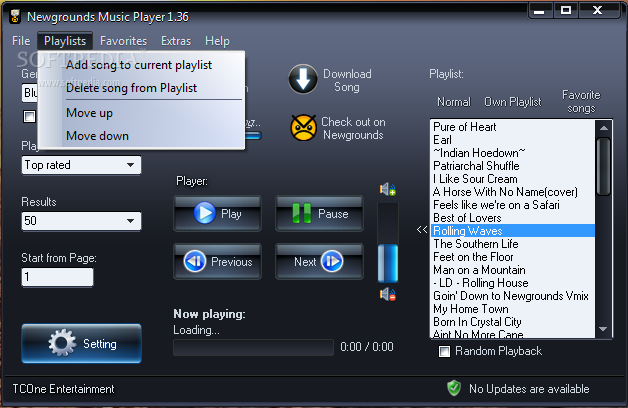Click the gear icon on Setting button
Image resolution: width=628 pixels, height=408 pixels.
tap(62, 343)
